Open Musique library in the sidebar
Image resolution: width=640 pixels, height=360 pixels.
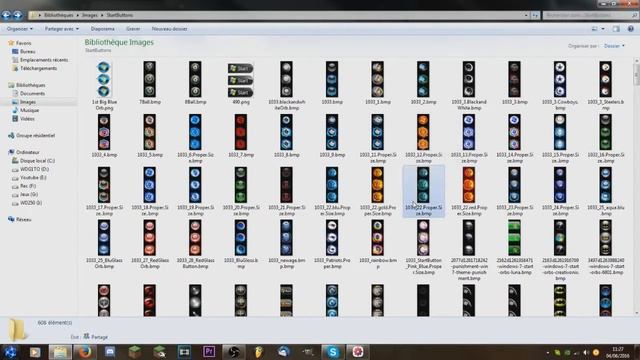29,110
